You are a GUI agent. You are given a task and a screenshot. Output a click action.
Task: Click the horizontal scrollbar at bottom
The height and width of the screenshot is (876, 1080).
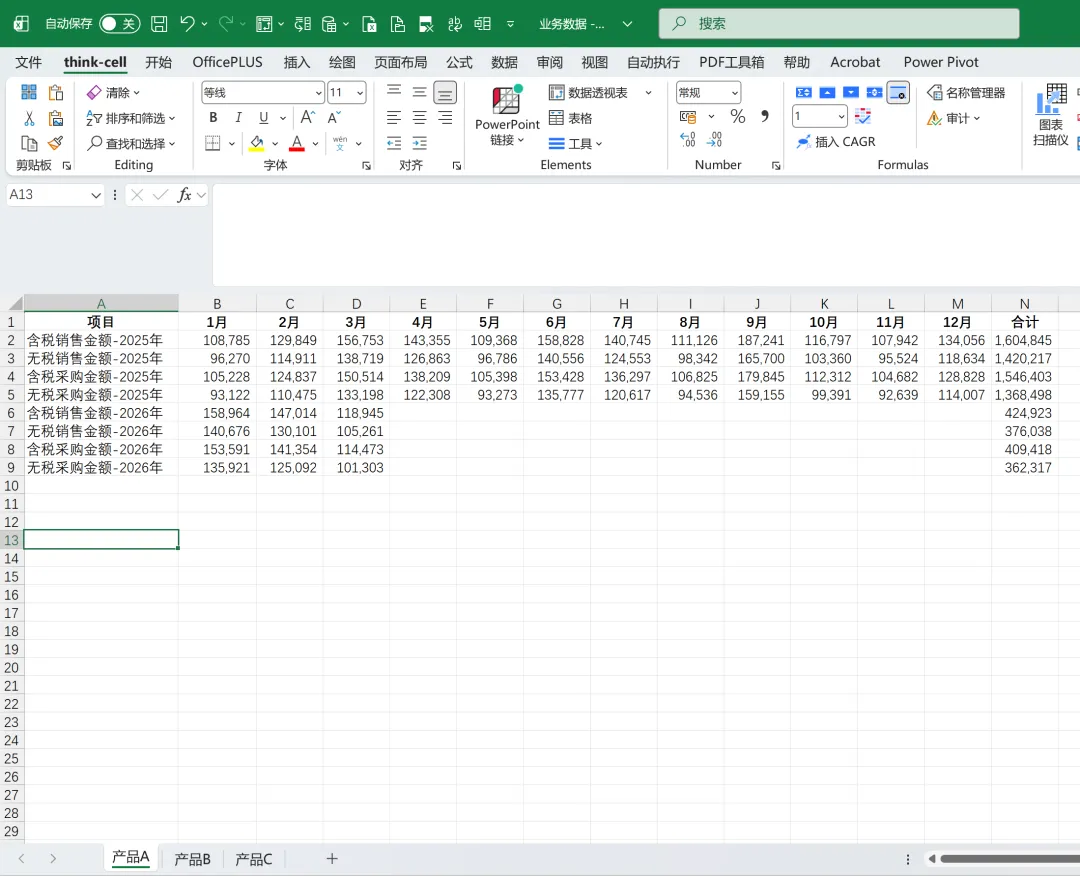coord(1009,859)
